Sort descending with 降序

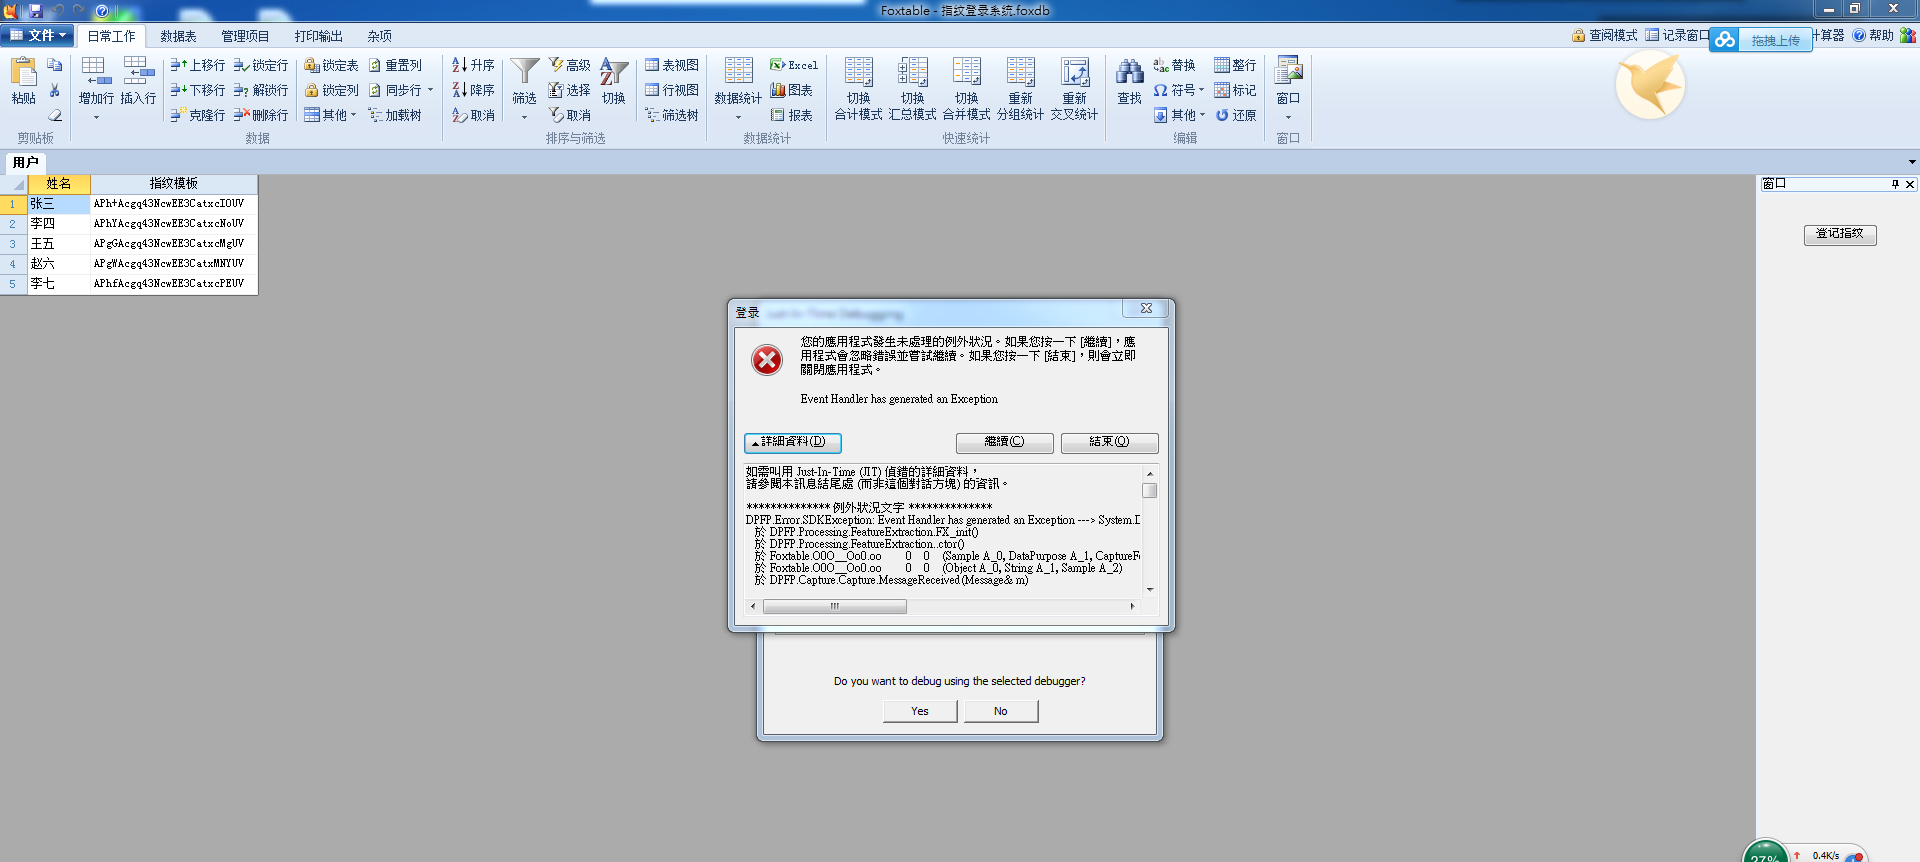[x=473, y=90]
